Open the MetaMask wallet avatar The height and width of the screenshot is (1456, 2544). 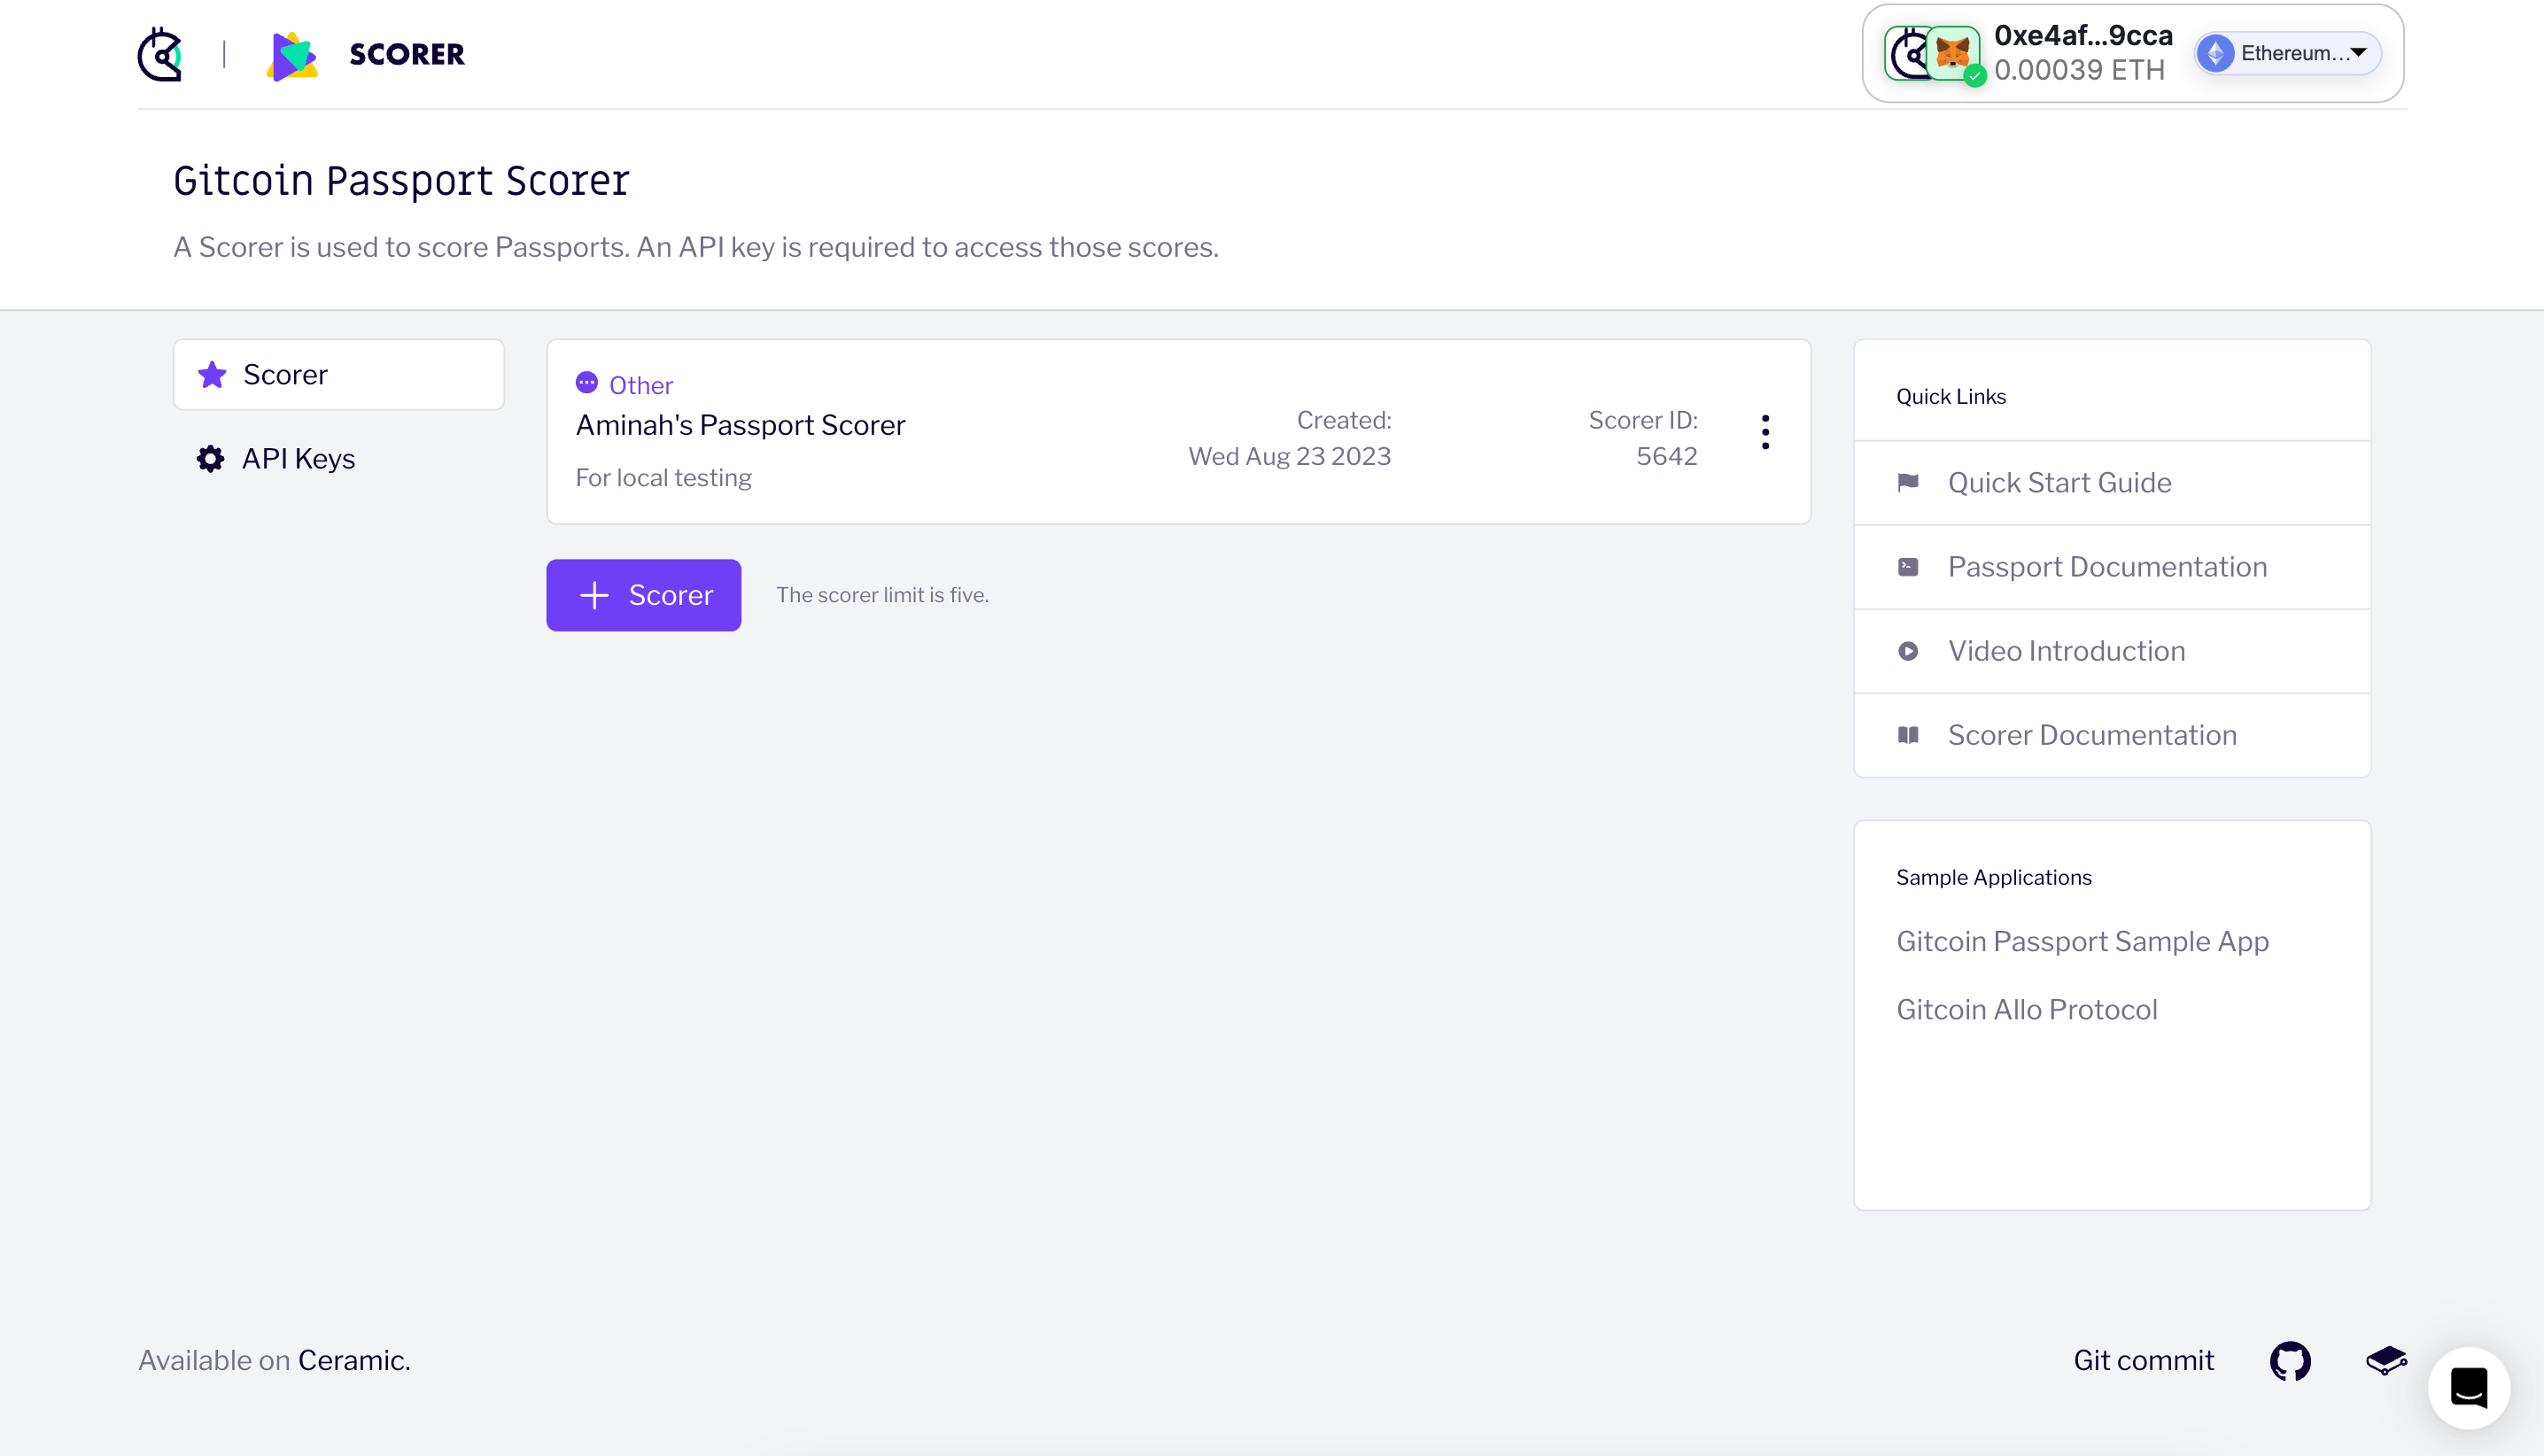pos(1952,53)
